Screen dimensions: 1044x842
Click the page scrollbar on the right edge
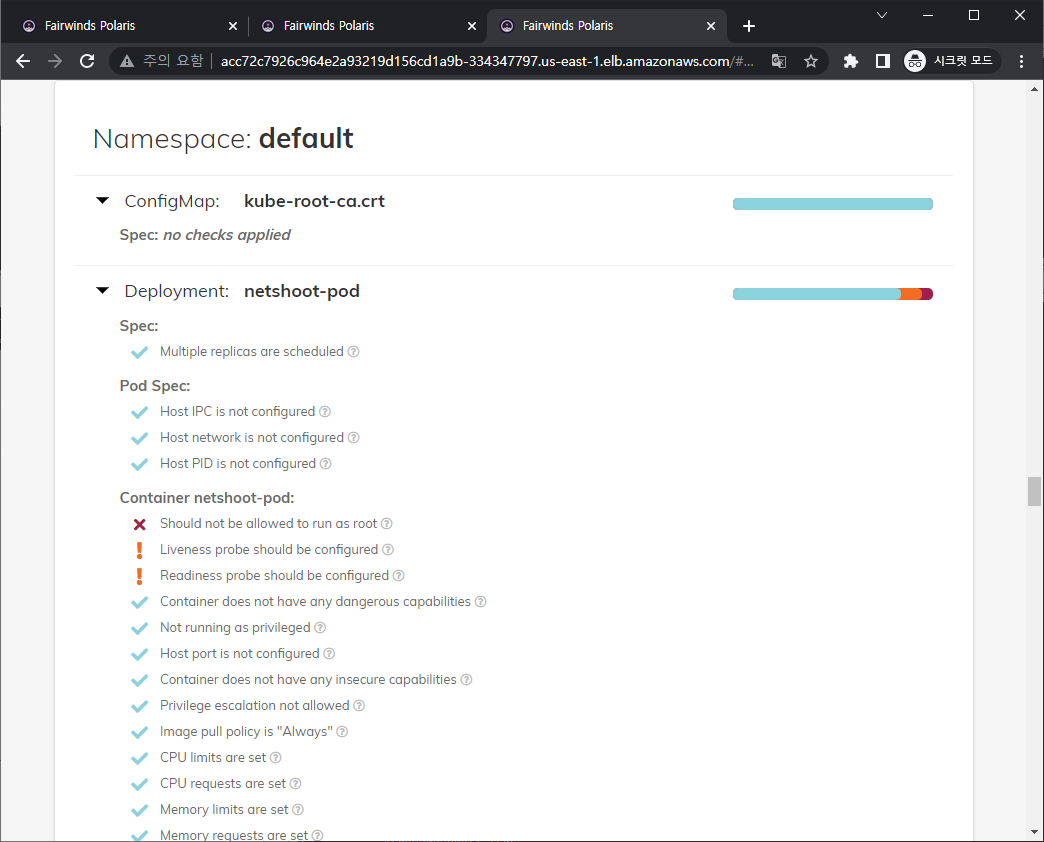coord(1034,490)
